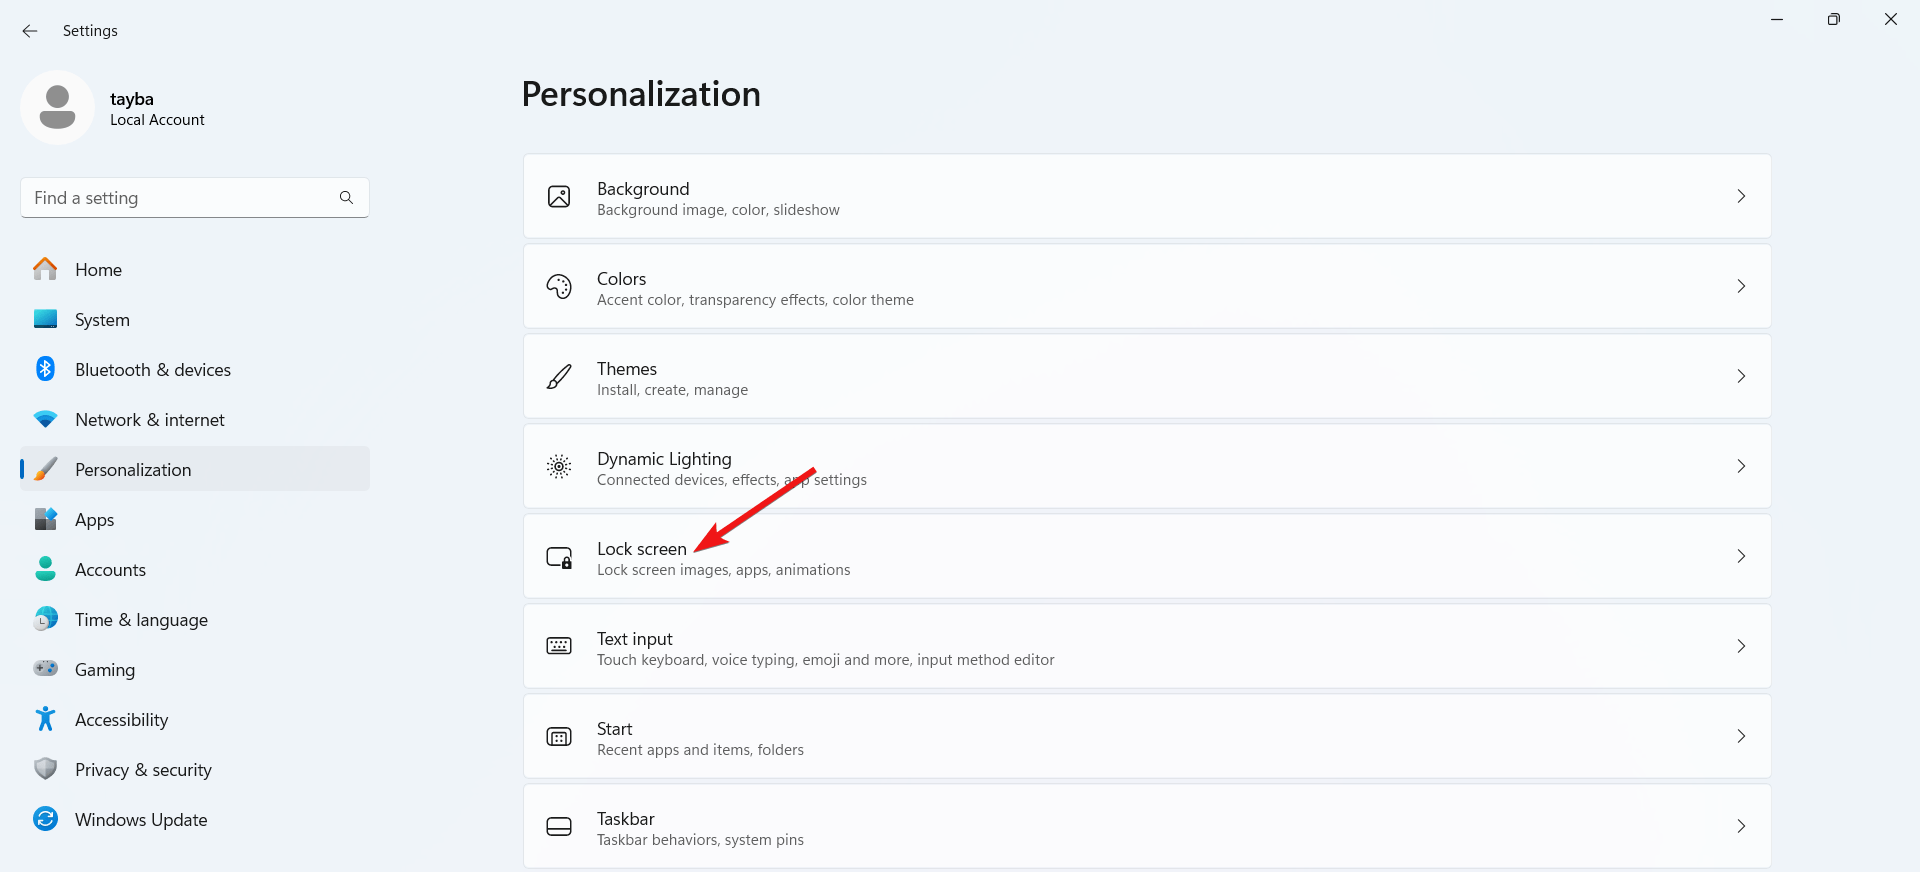1920x872 pixels.
Task: Click the Background picture icon
Action: 559,196
